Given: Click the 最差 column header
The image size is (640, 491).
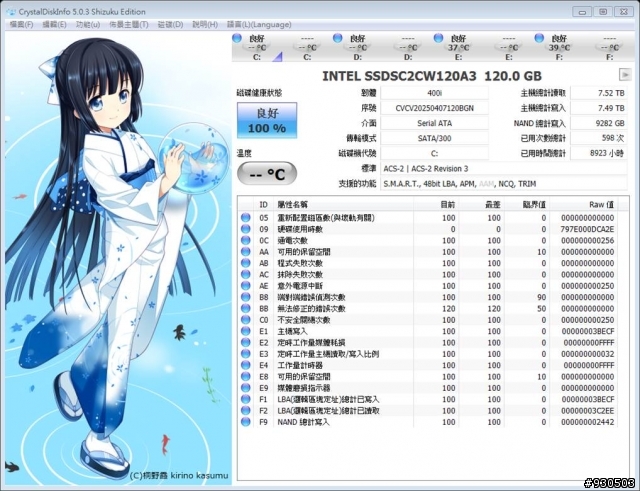Looking at the screenshot, I should [x=482, y=205].
